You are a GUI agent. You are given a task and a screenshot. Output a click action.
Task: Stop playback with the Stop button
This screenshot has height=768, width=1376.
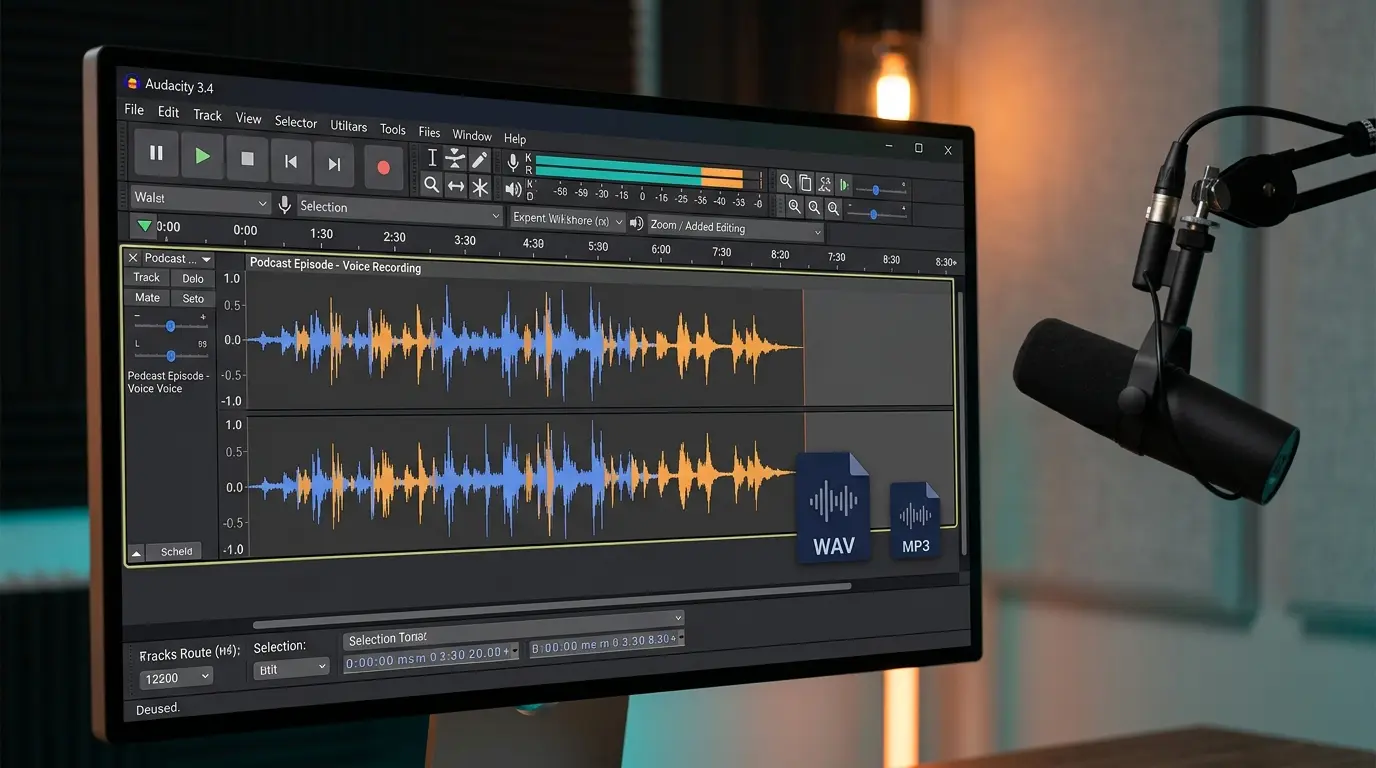(x=247, y=159)
